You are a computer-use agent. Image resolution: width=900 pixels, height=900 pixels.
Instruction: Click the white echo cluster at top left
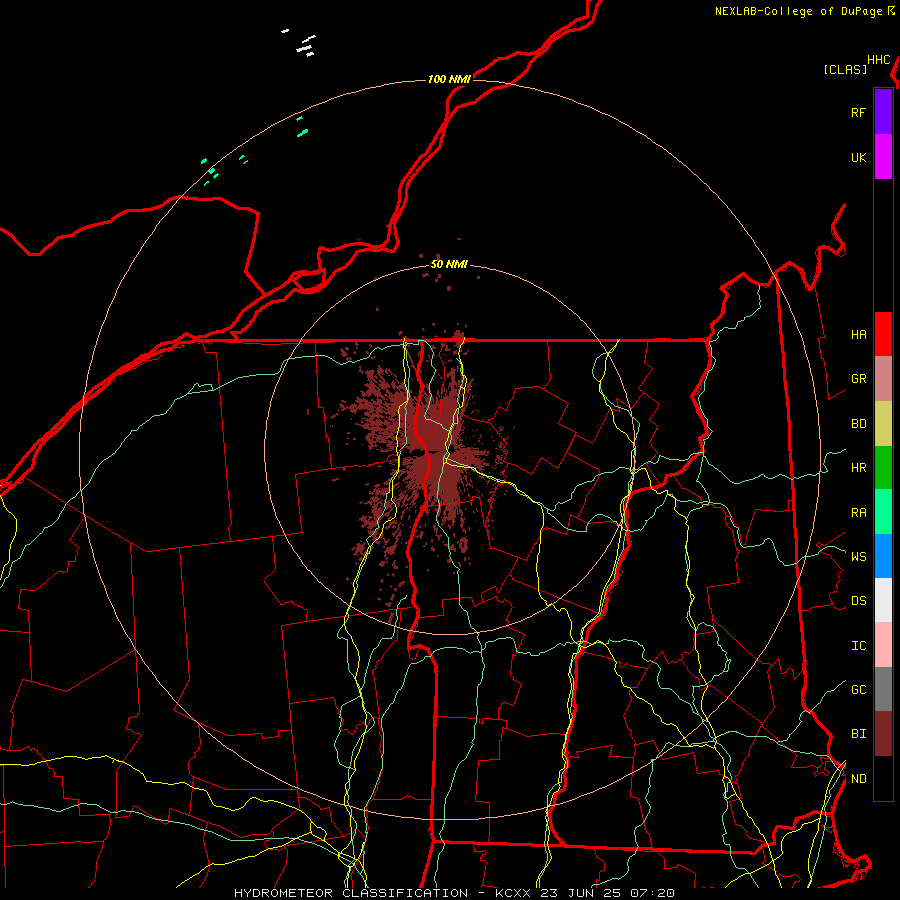(x=300, y=44)
